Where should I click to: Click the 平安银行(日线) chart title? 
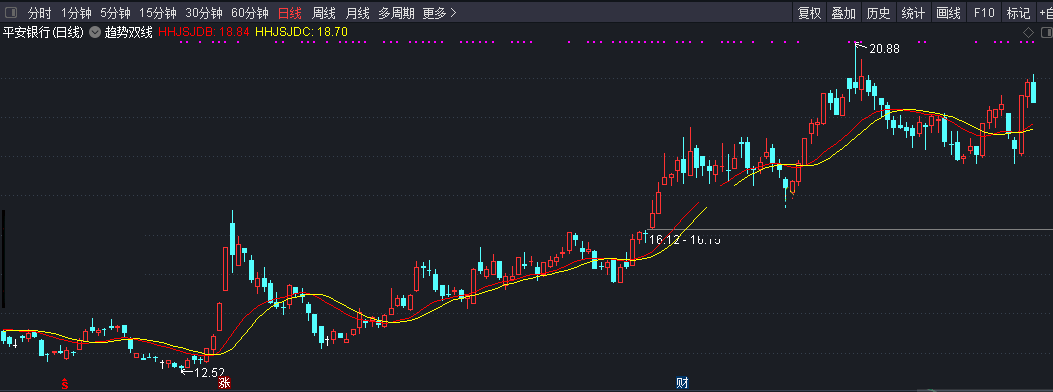[x=44, y=32]
